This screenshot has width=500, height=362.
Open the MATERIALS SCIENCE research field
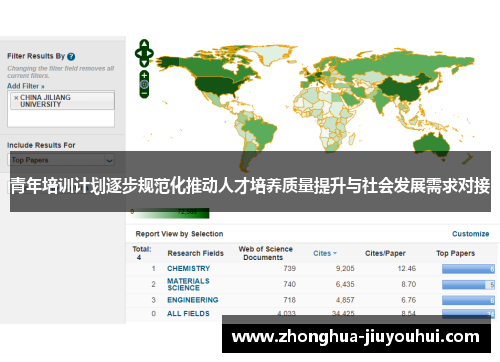point(188,284)
